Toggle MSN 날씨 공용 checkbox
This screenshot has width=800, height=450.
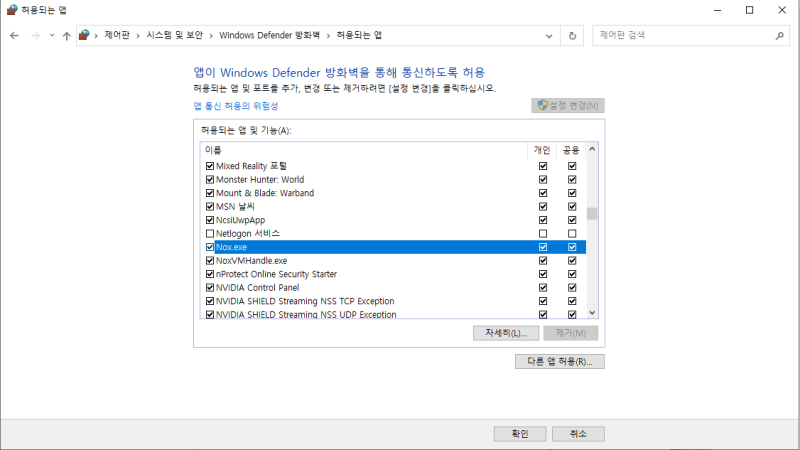point(572,207)
